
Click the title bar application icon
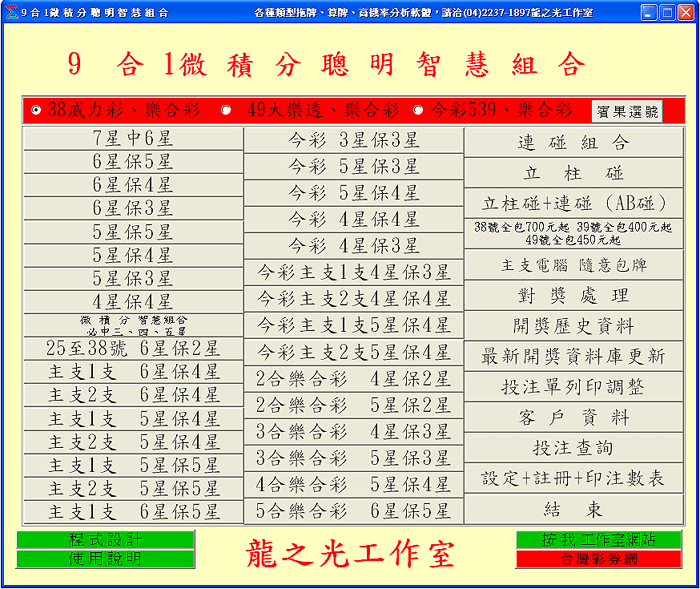[x=11, y=12]
